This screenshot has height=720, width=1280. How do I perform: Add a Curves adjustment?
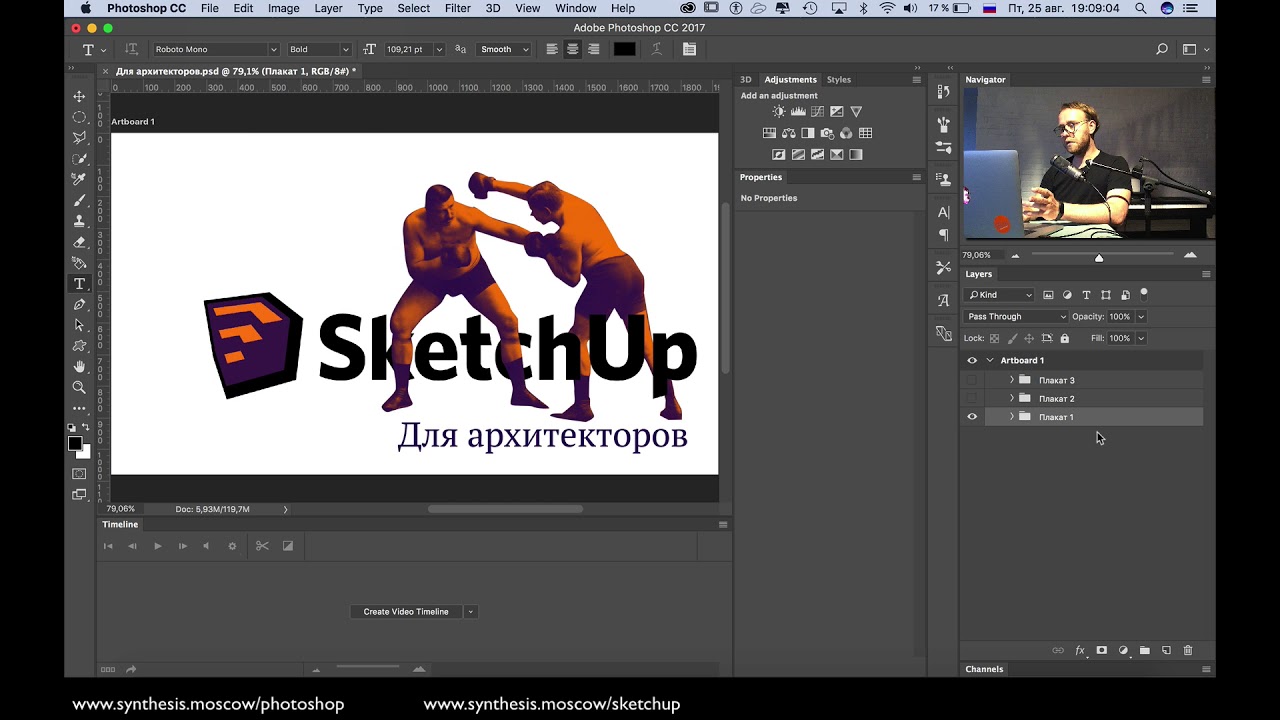coord(817,112)
